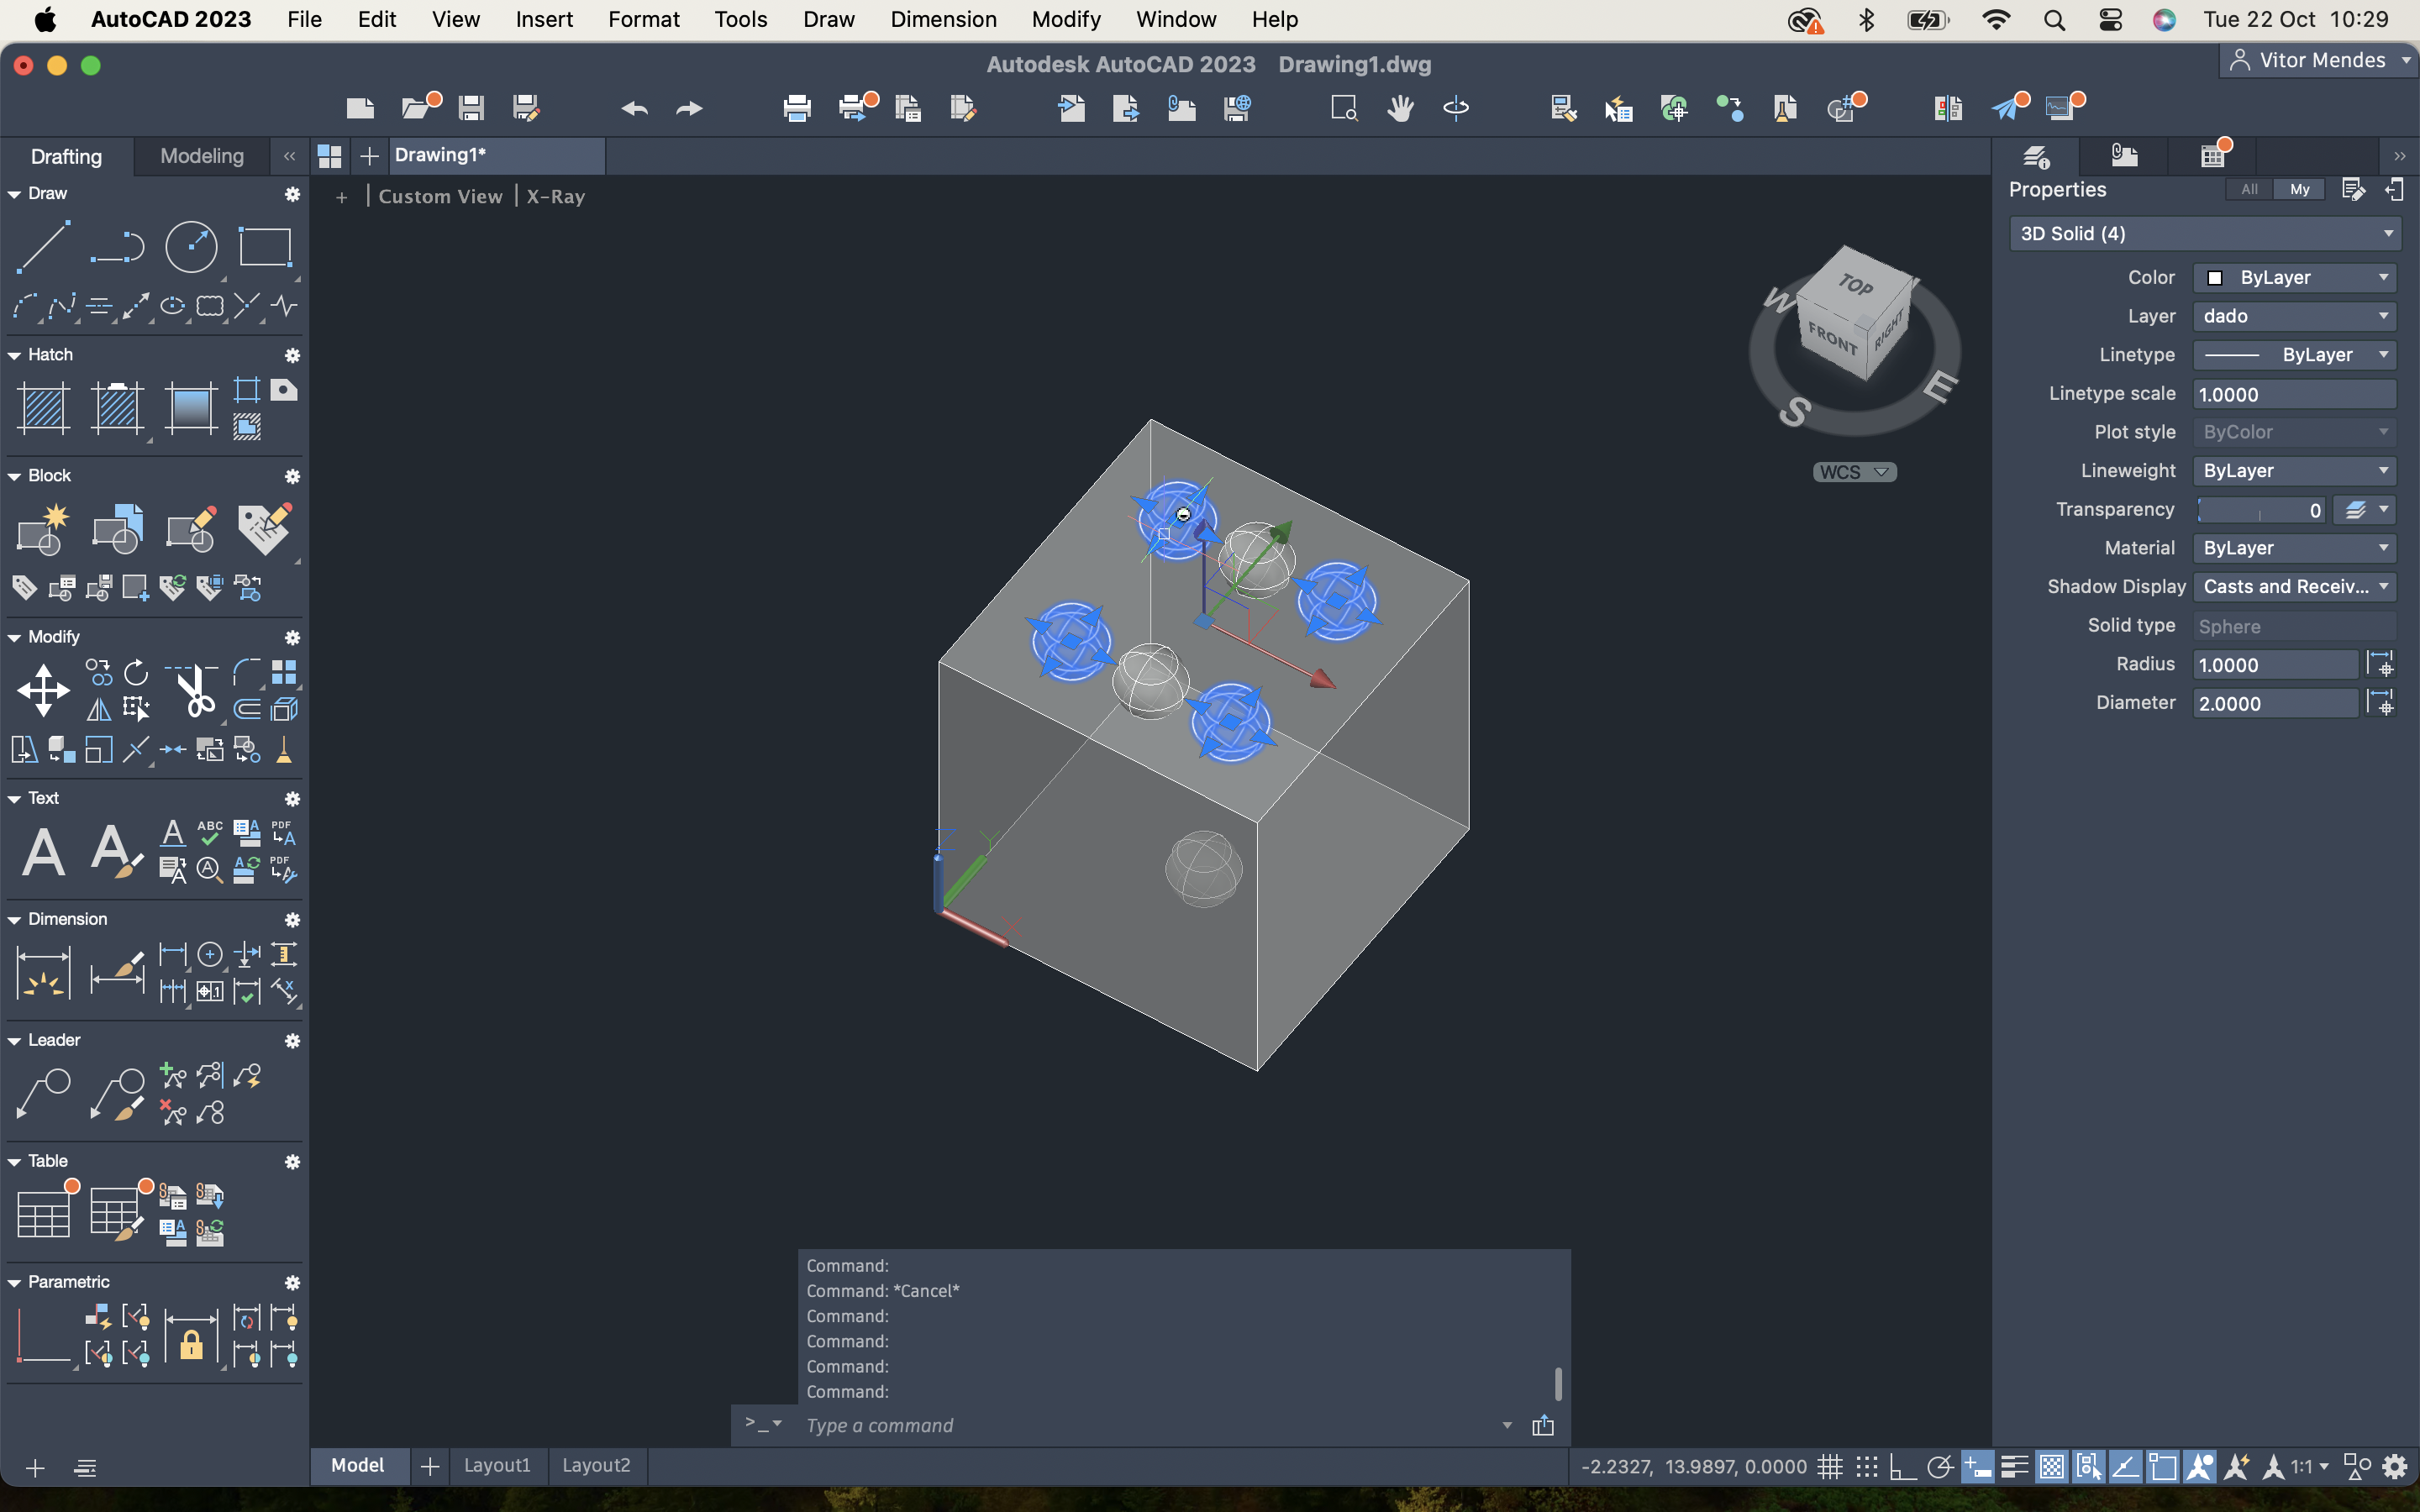
Task: Click the Save icon in toolbar
Action: click(x=471, y=108)
